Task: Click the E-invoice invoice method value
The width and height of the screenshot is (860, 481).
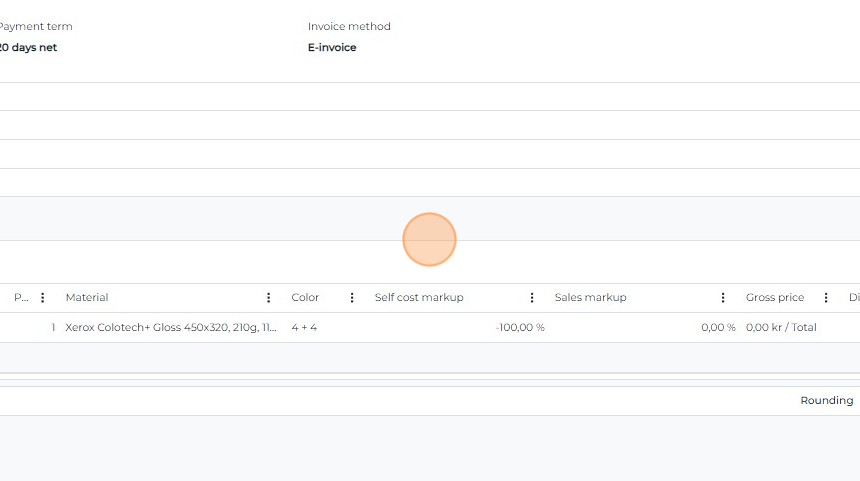Action: pyautogui.click(x=332, y=48)
